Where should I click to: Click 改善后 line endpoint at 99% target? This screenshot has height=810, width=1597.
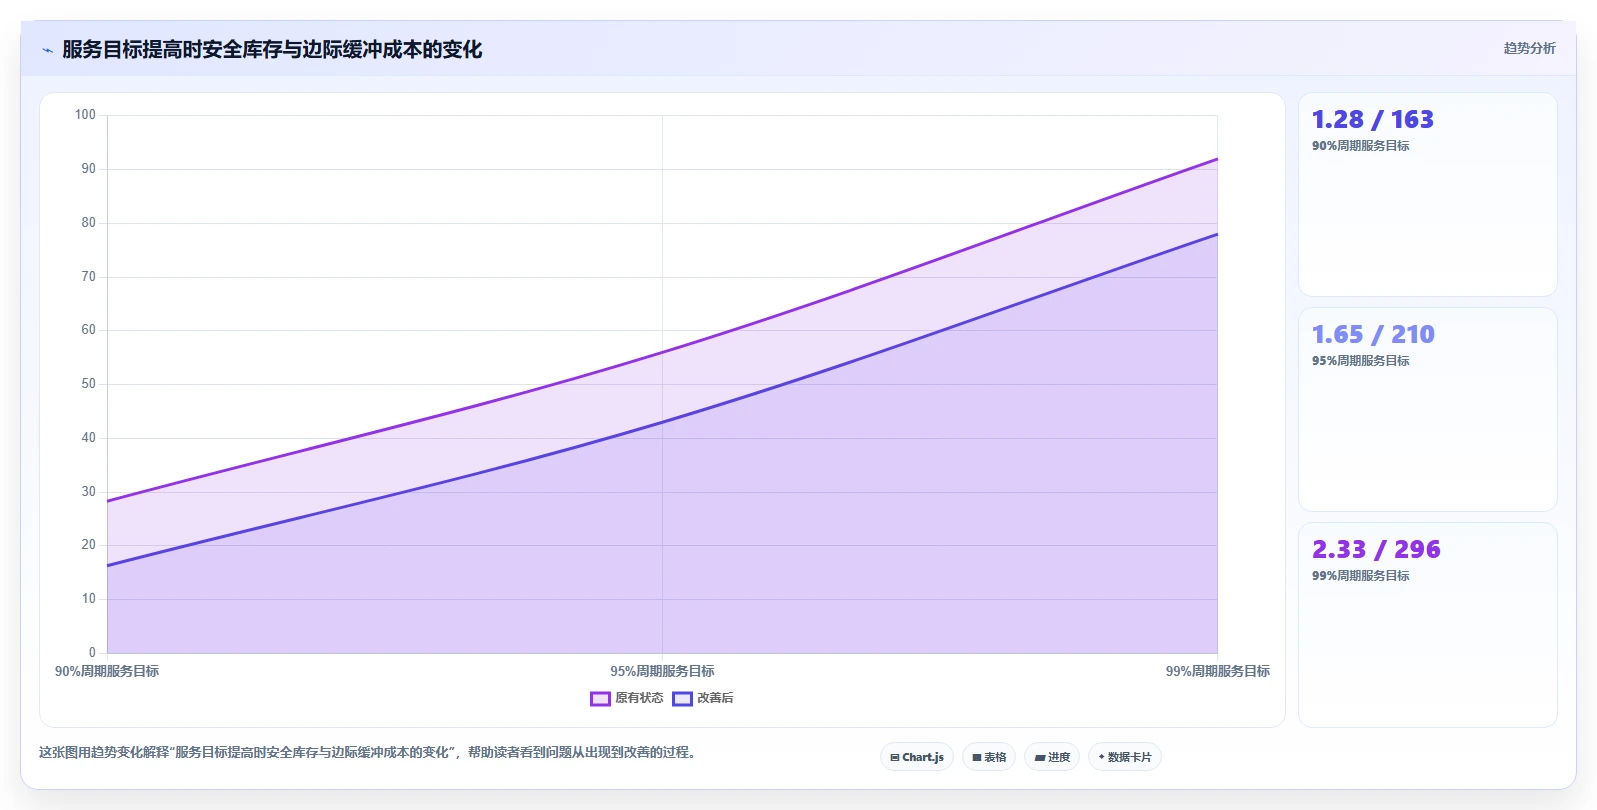1217,234
